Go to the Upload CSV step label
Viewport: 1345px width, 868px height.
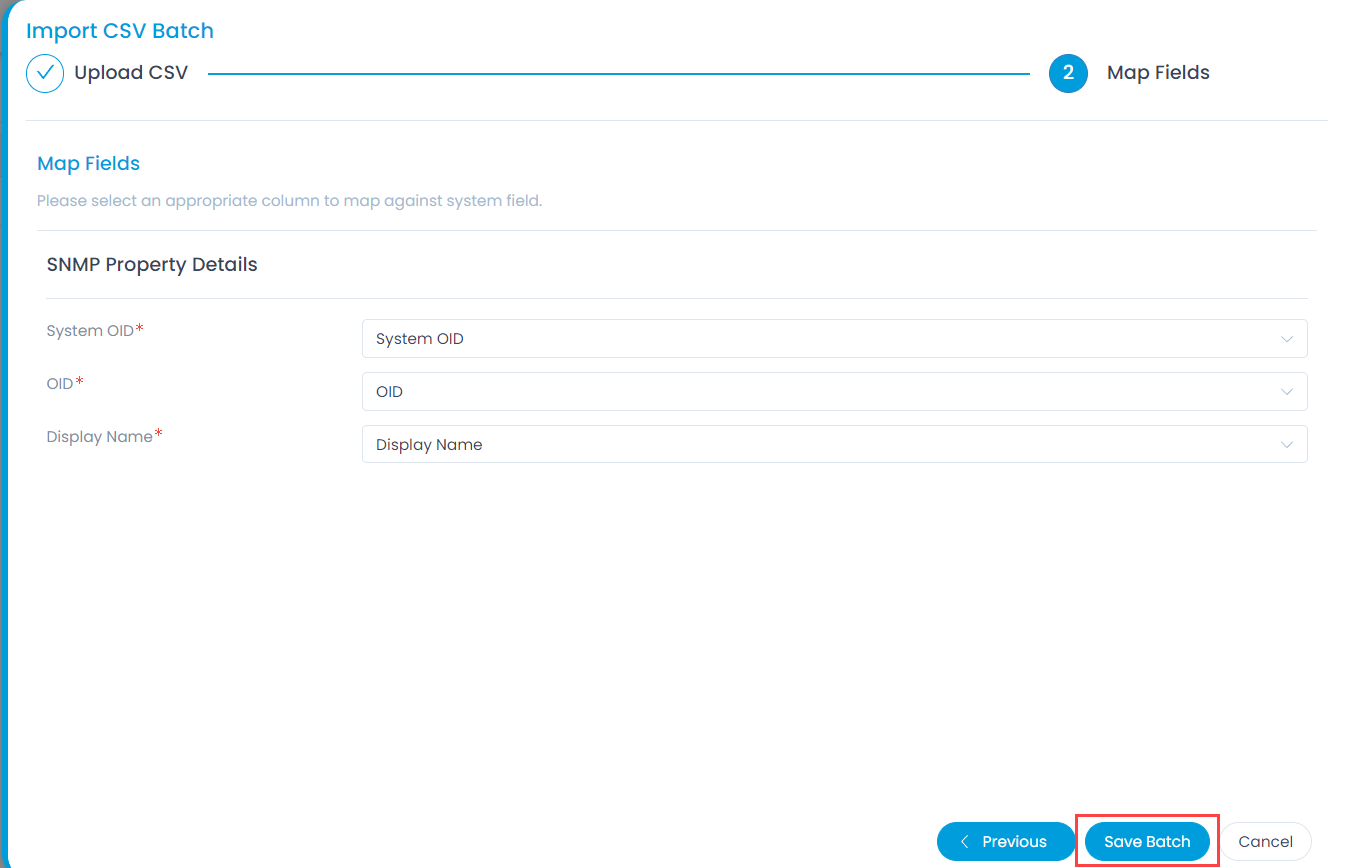[131, 73]
